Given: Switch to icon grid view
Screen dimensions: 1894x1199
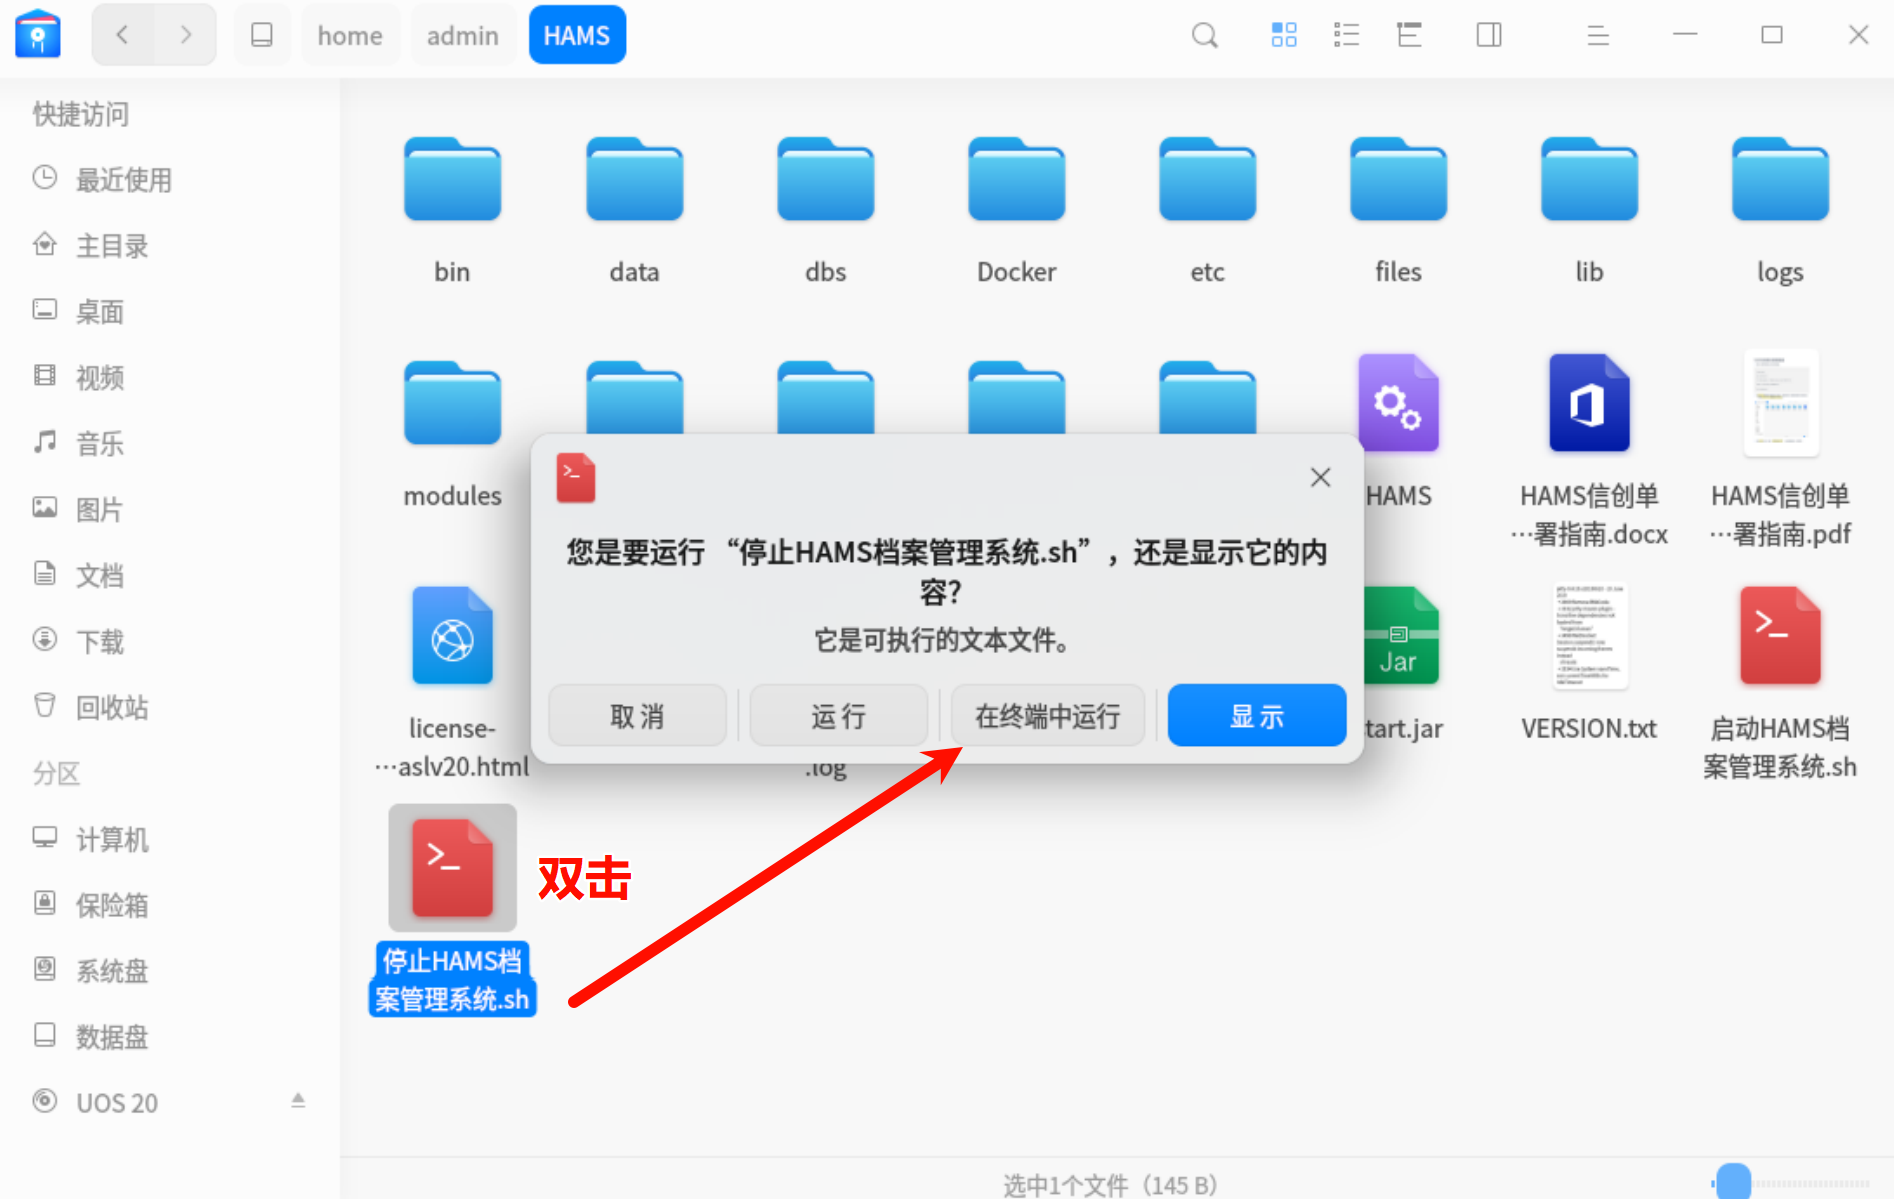Looking at the screenshot, I should (x=1283, y=36).
